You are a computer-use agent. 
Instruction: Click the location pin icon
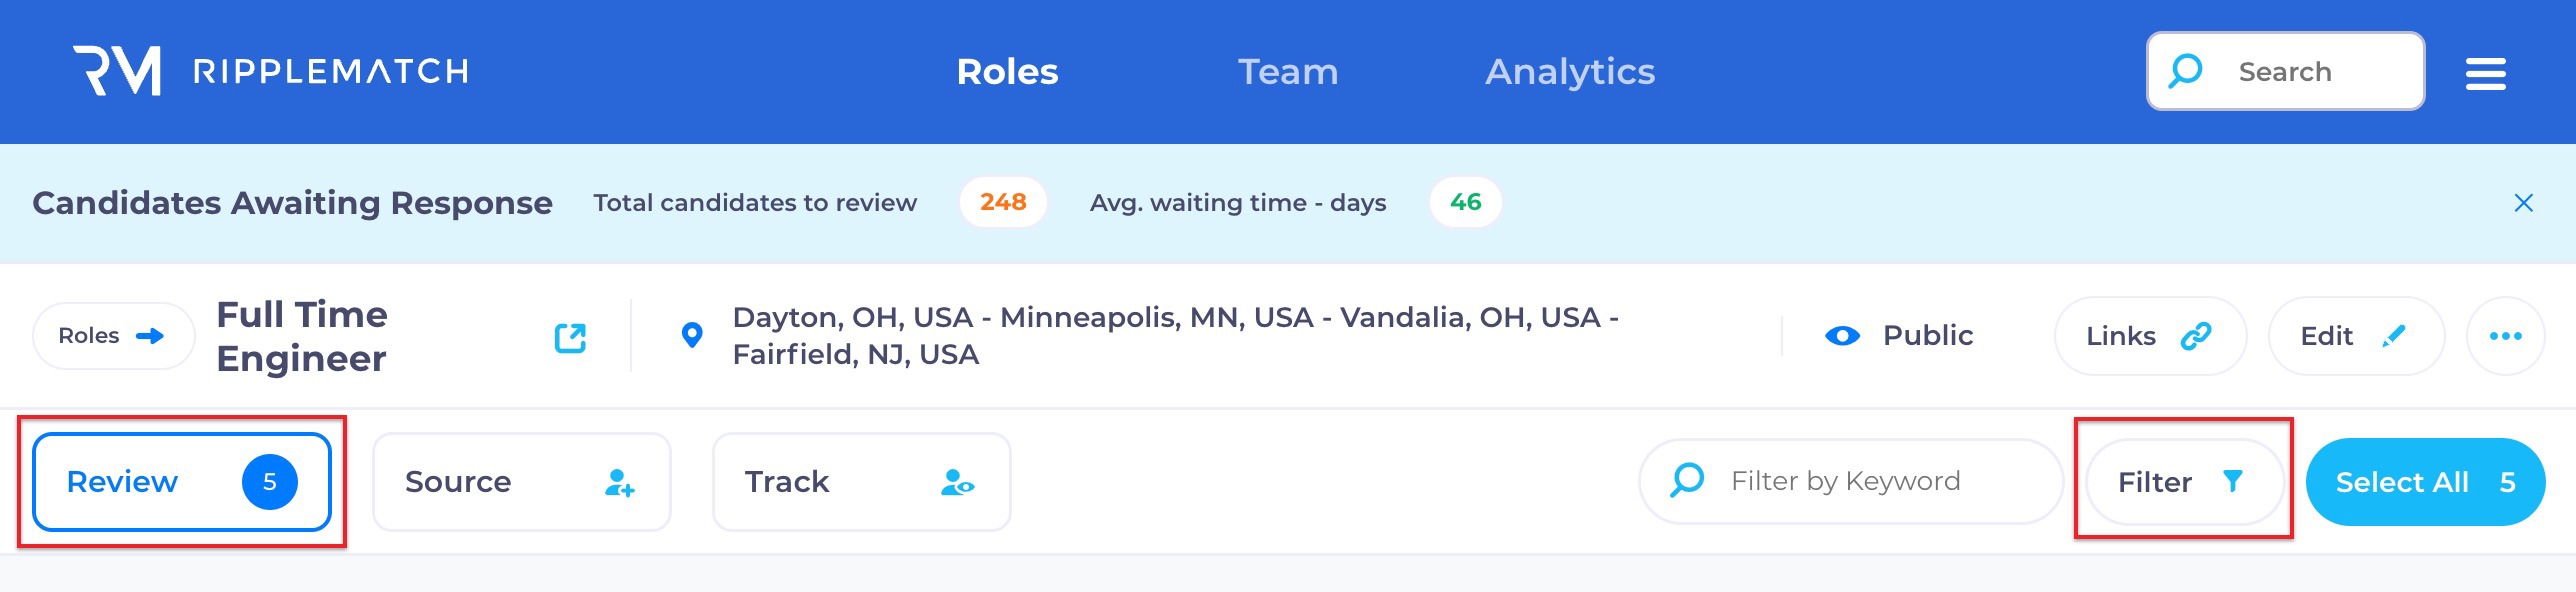(x=691, y=335)
